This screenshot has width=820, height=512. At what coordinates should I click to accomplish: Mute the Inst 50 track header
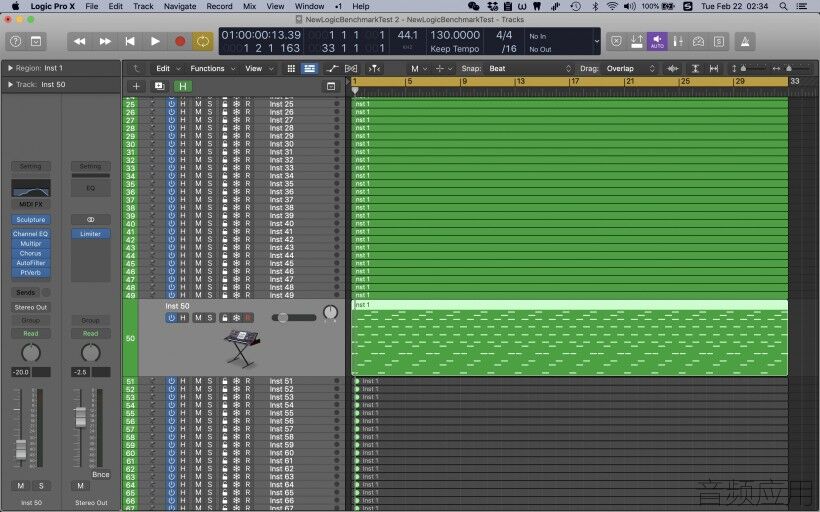pyautogui.click(x=198, y=317)
